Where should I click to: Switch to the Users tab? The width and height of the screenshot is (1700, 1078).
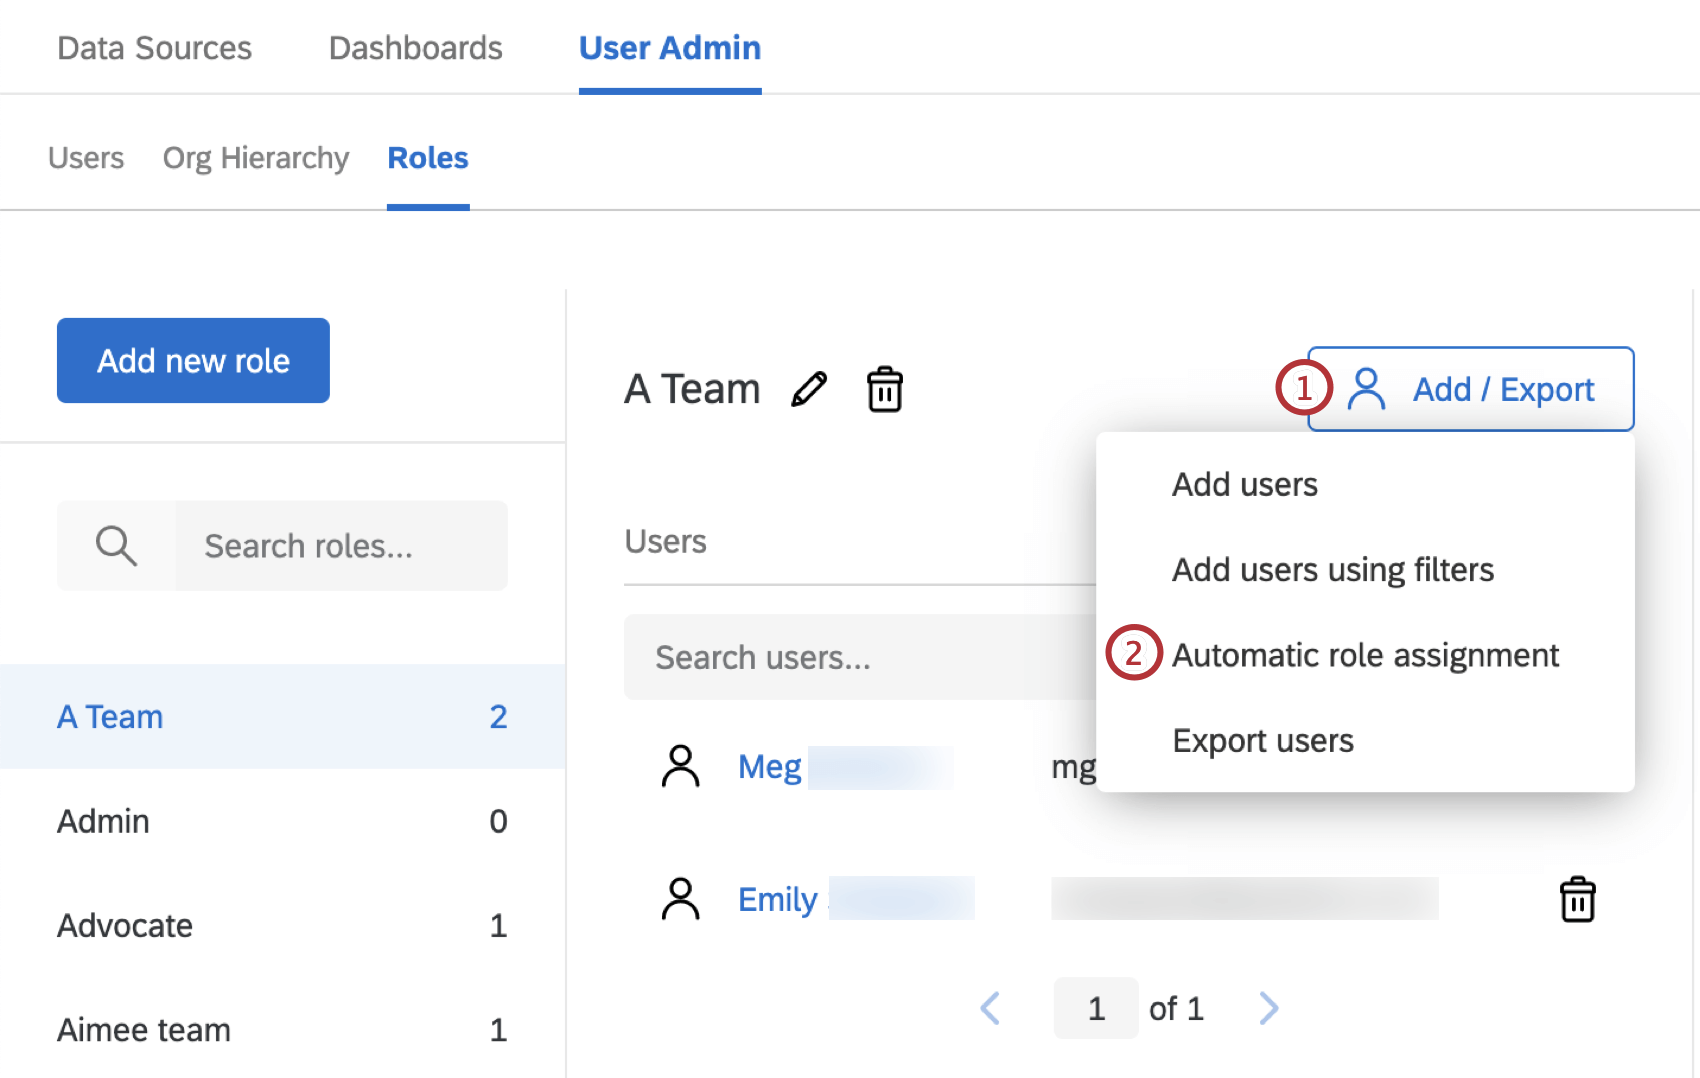(86, 157)
